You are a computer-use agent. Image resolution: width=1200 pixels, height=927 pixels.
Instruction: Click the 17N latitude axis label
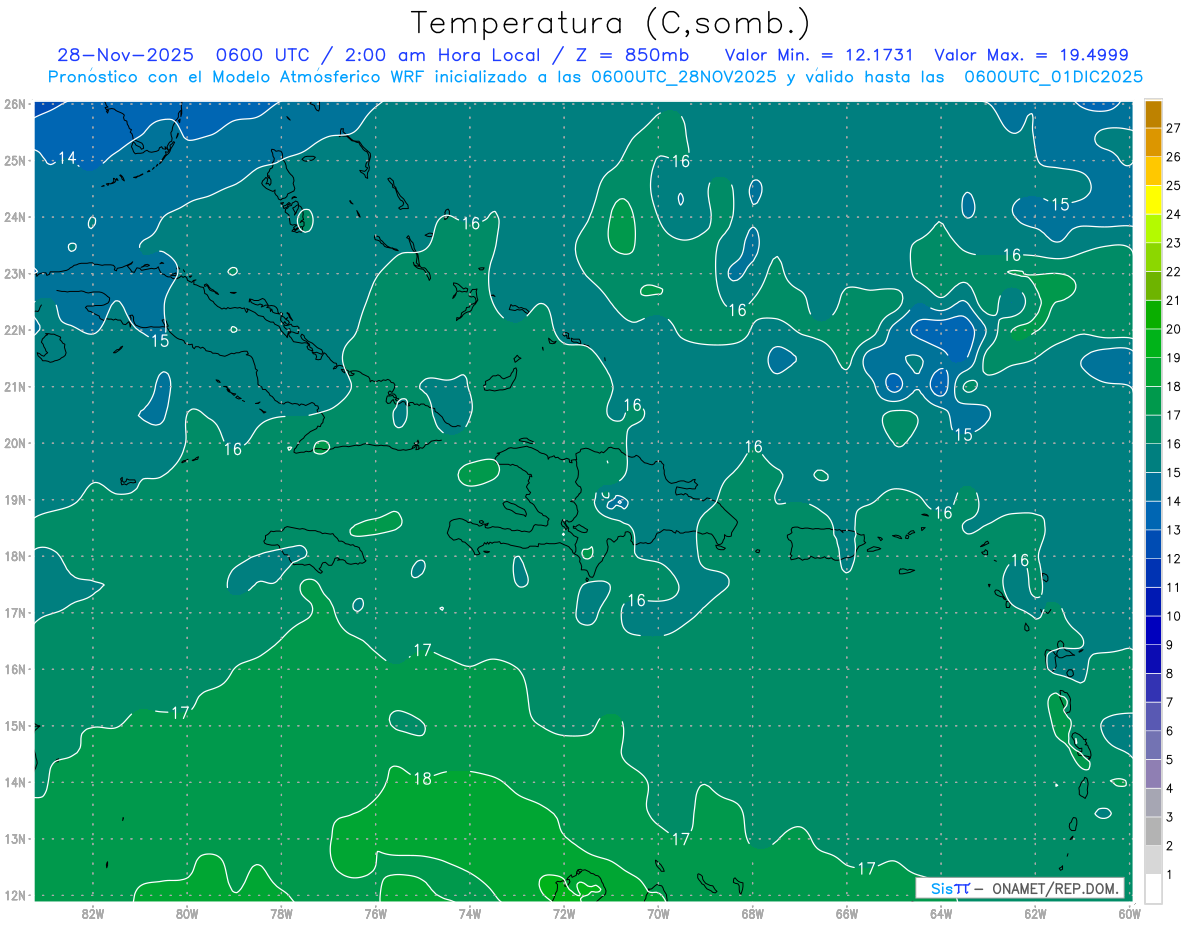(x=14, y=612)
